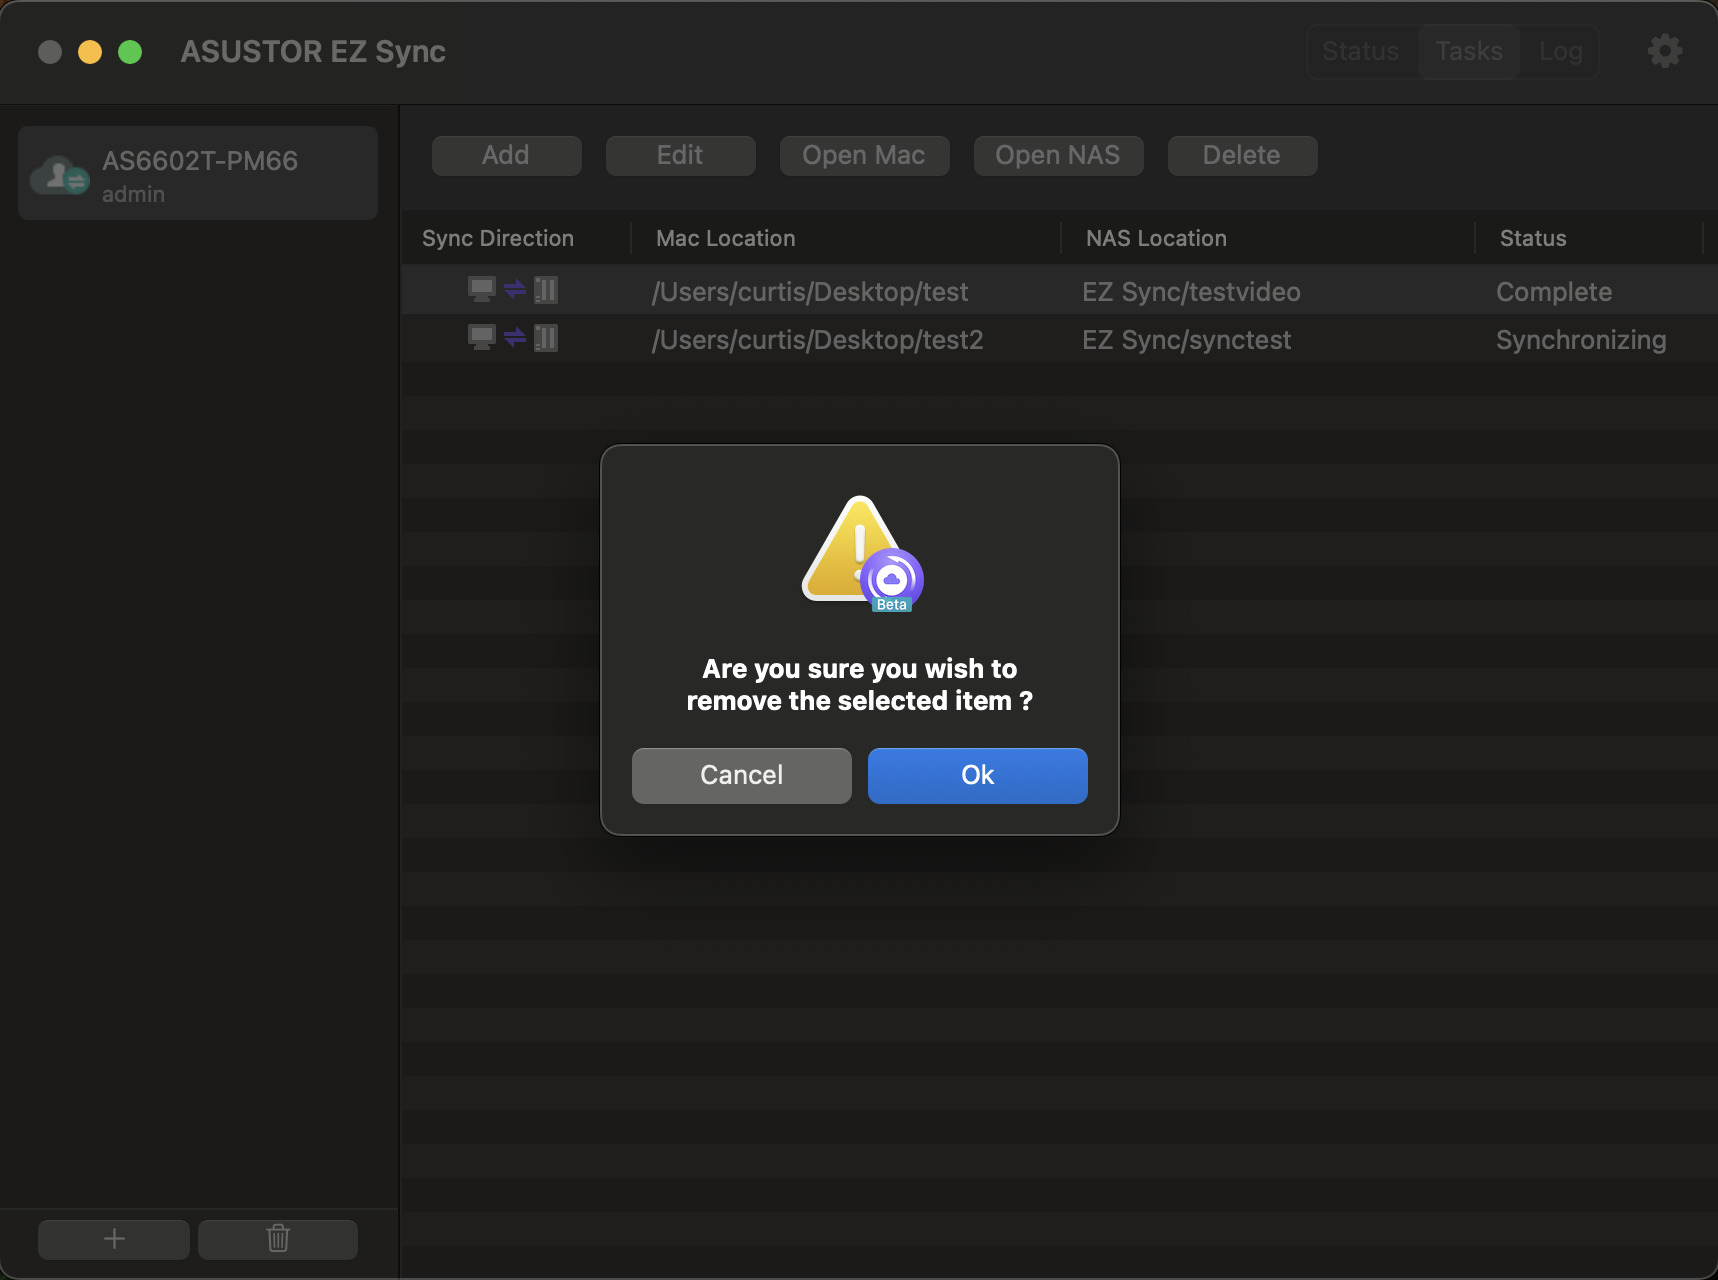Viewport: 1718px width, 1280px height.
Task: Click the Open NAS button
Action: click(1058, 155)
